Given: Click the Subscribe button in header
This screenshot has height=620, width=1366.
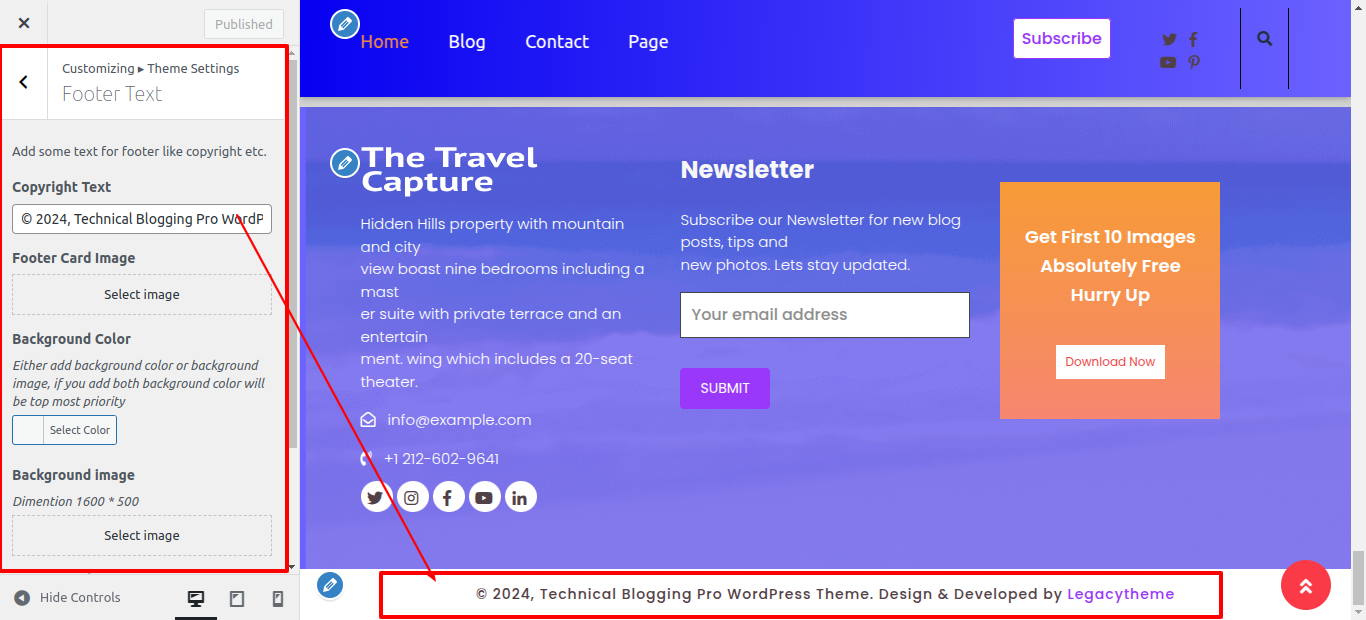Looking at the screenshot, I should pyautogui.click(x=1062, y=39).
